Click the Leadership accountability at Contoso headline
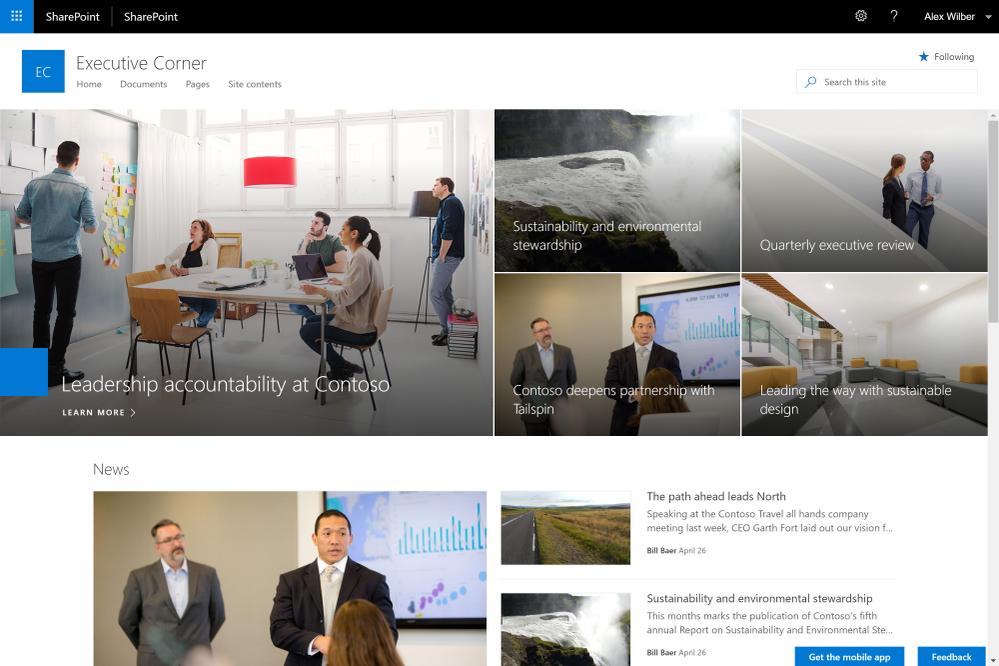Image resolution: width=999 pixels, height=666 pixels. 226,384
